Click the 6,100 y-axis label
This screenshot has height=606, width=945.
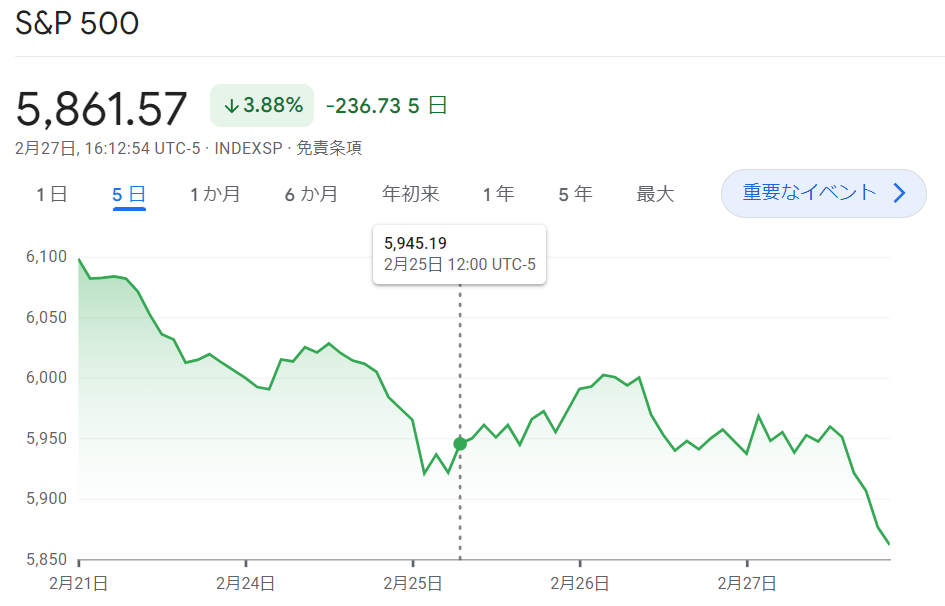click(46, 257)
